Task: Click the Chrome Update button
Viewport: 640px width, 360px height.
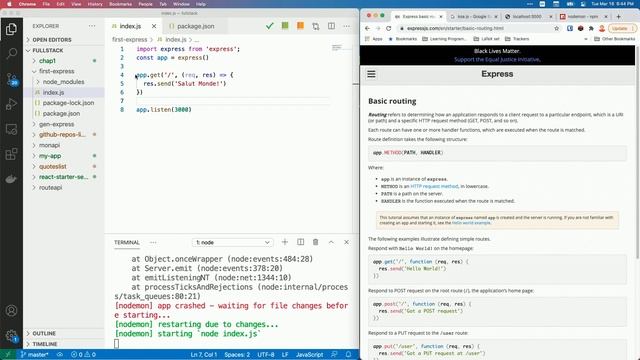Action: click(x=622, y=29)
